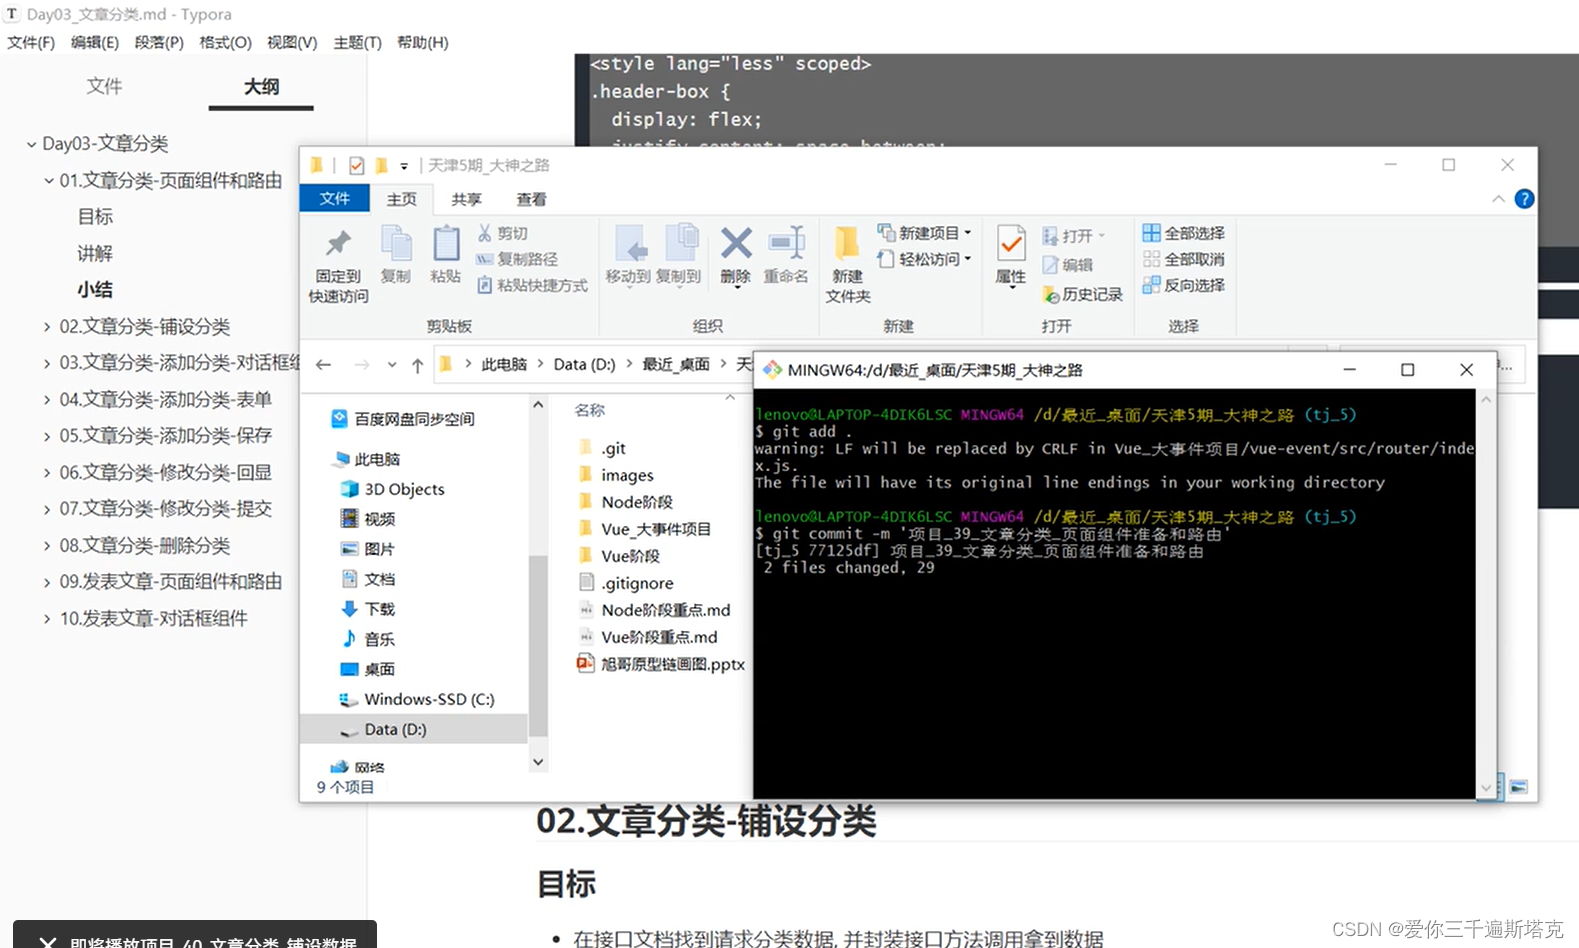This screenshot has width=1579, height=948.
Task: Click the 名称 column header
Action: [590, 410]
